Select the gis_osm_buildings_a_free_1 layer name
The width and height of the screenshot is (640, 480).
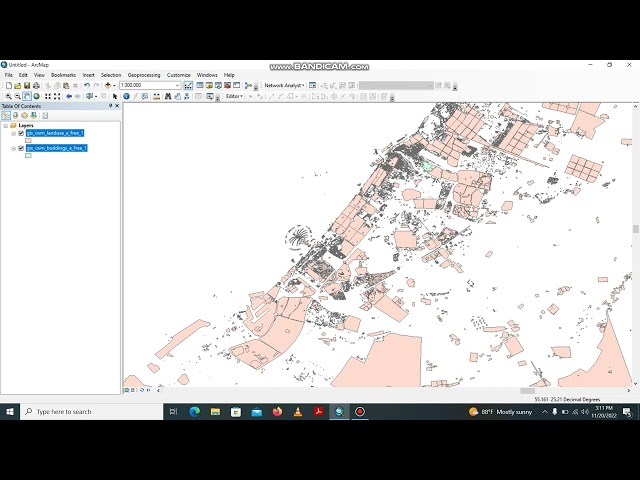pyautogui.click(x=57, y=148)
